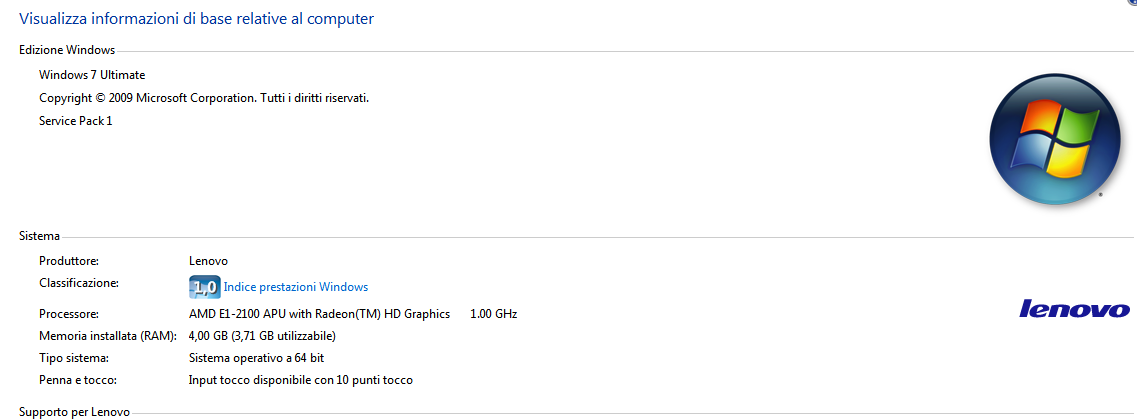The image size is (1137, 420).
Task: Select the Service Pack 1 text
Action: tap(75, 121)
